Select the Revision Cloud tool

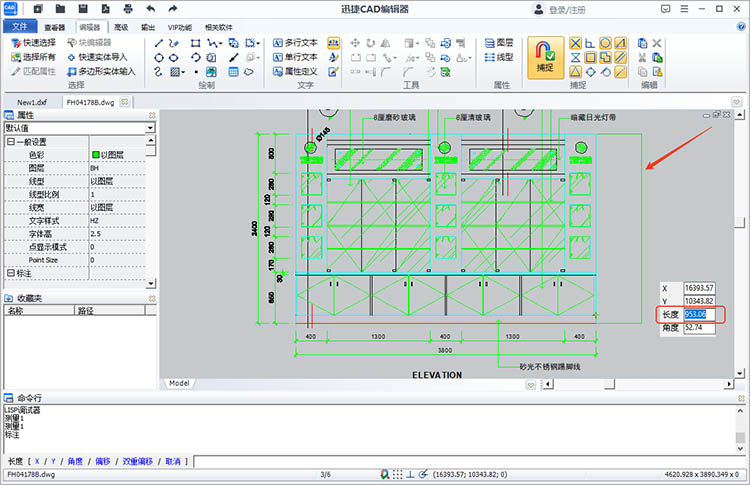(x=249, y=72)
